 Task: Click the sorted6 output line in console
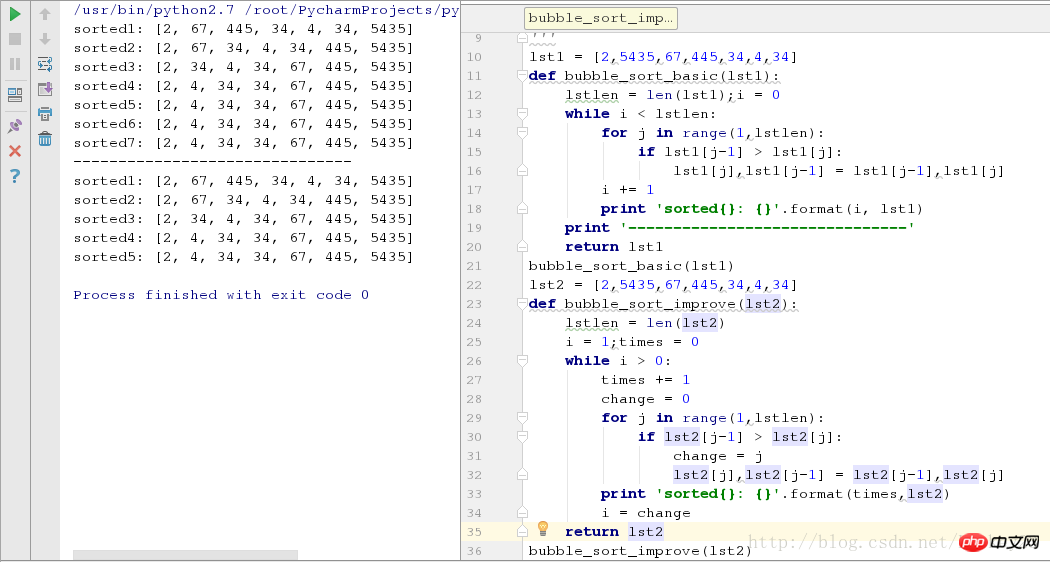click(x=244, y=124)
